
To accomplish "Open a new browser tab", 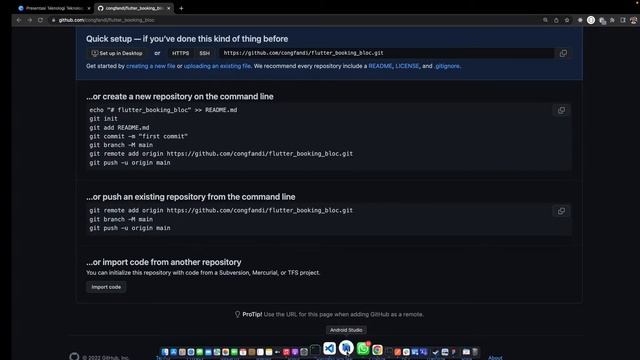I will pos(181,8).
